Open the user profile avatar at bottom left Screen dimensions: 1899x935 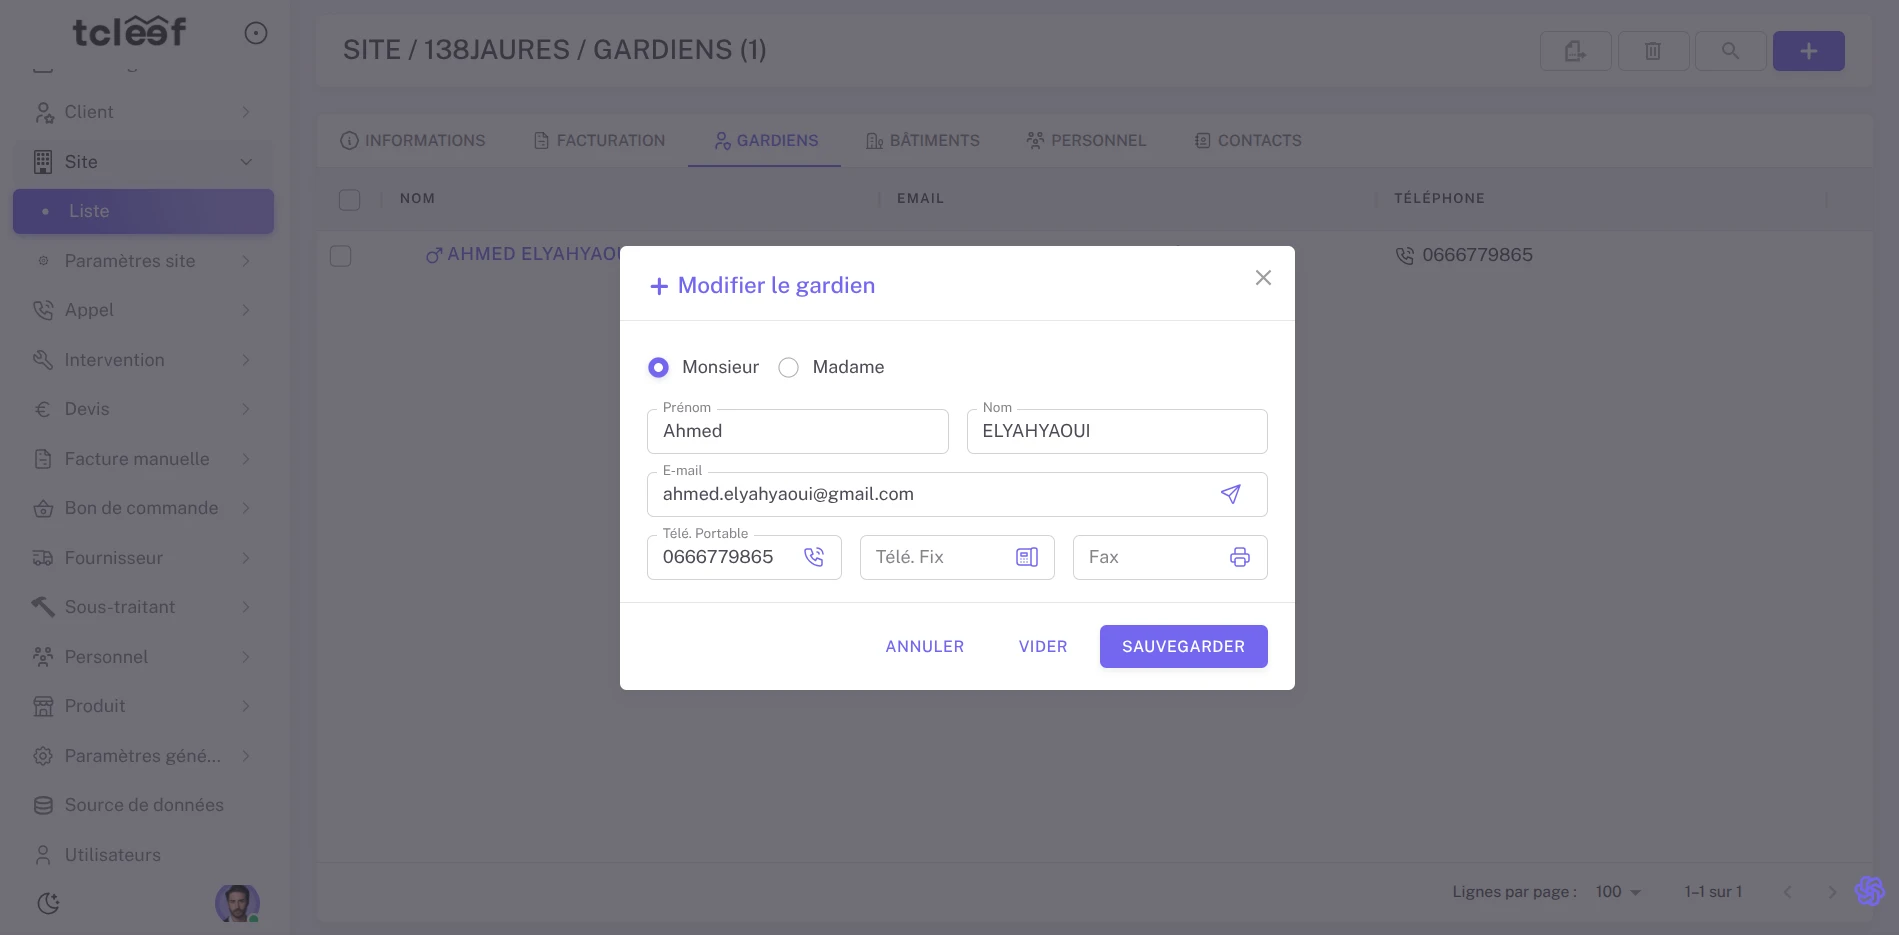(x=237, y=904)
